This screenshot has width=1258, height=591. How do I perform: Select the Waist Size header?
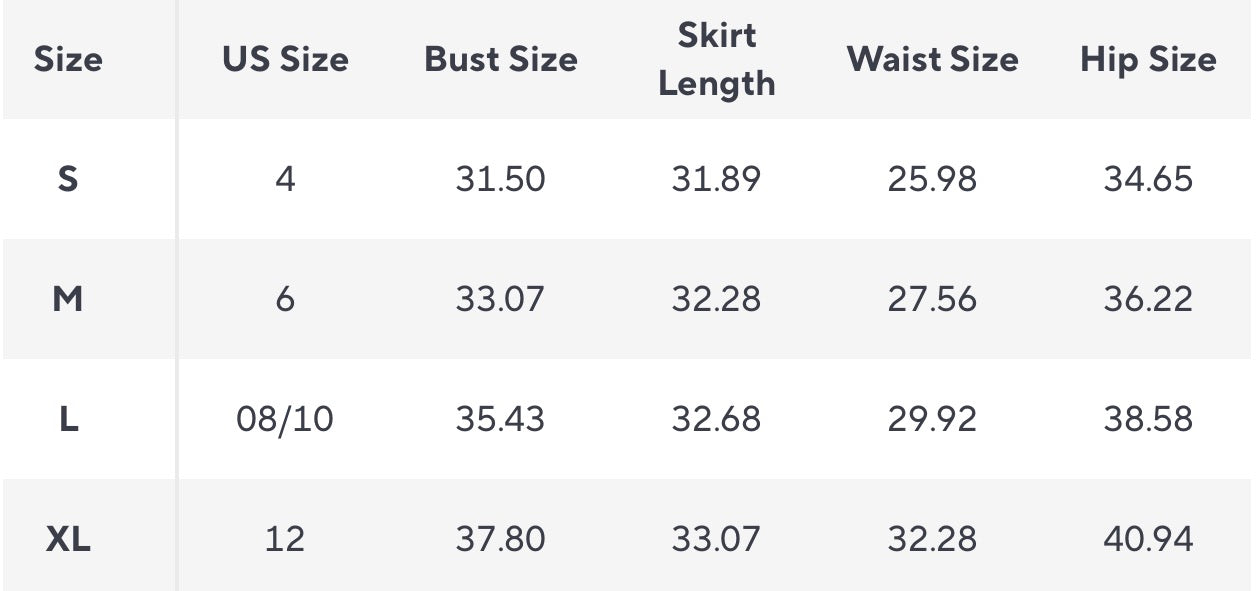932,60
